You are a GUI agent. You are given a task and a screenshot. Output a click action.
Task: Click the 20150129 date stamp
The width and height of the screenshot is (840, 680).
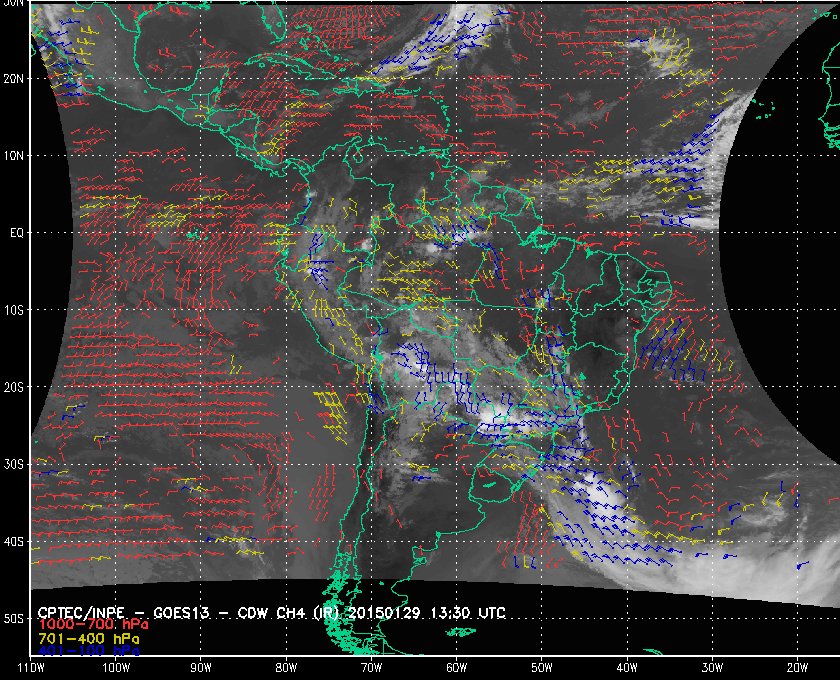point(386,613)
